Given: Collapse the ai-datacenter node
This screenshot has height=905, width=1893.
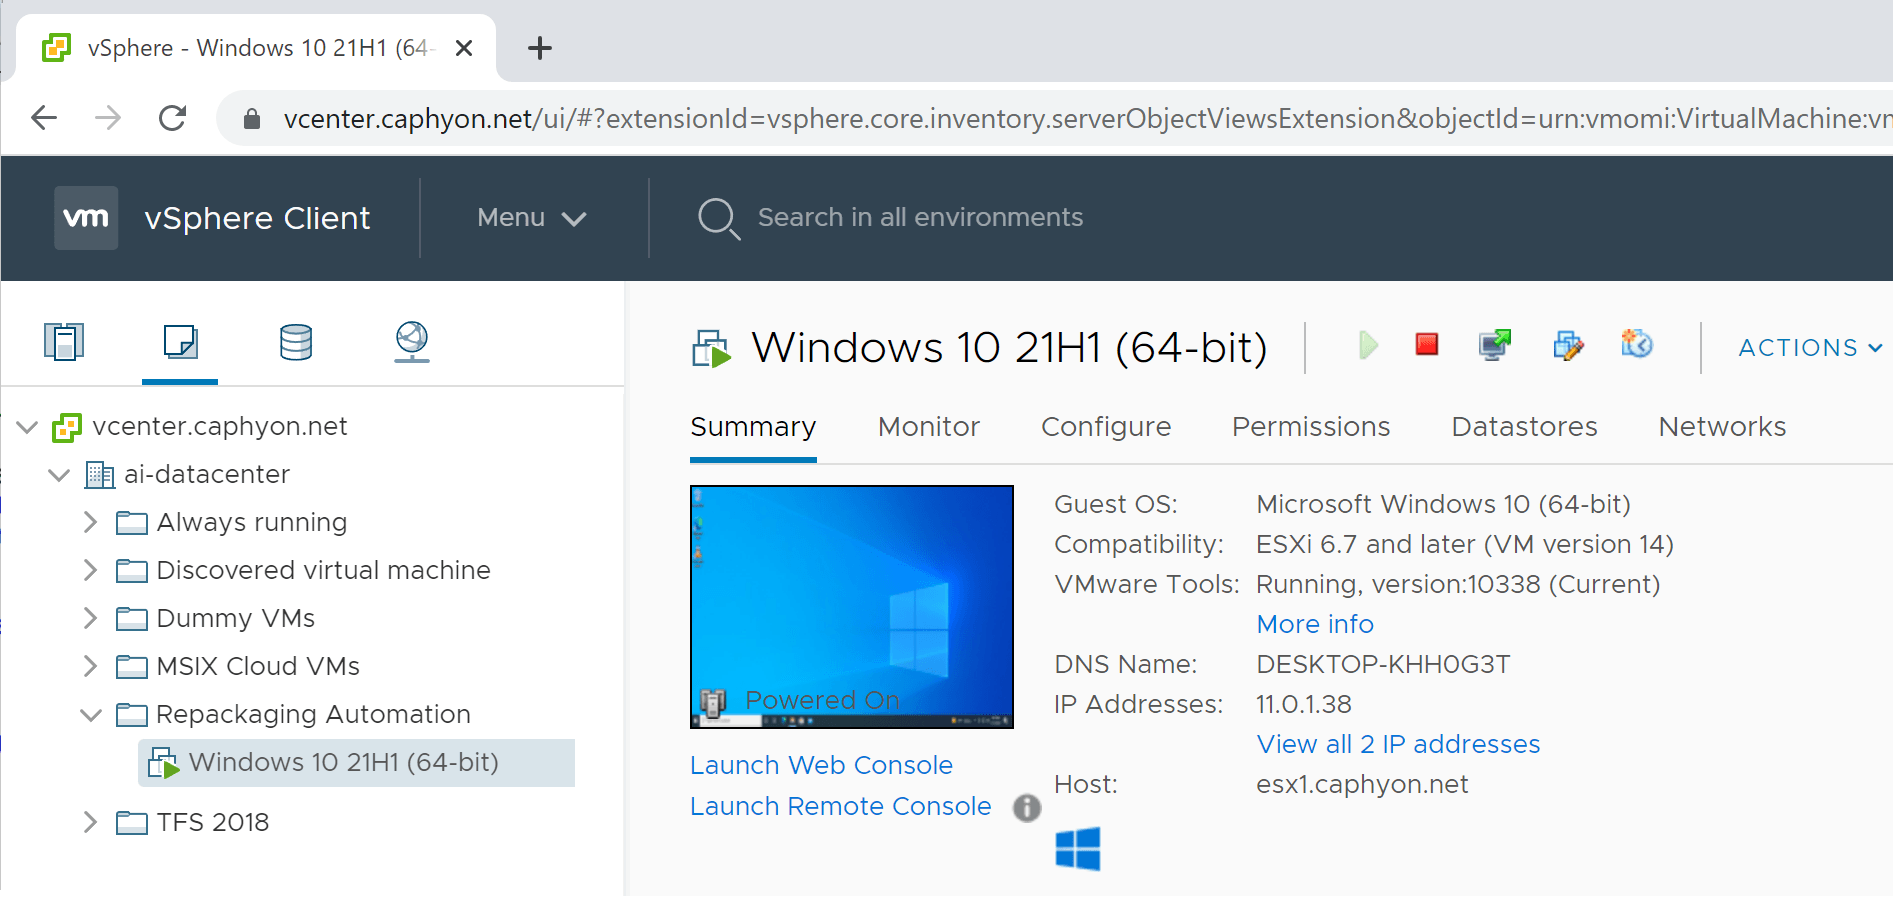Looking at the screenshot, I should 59,474.
